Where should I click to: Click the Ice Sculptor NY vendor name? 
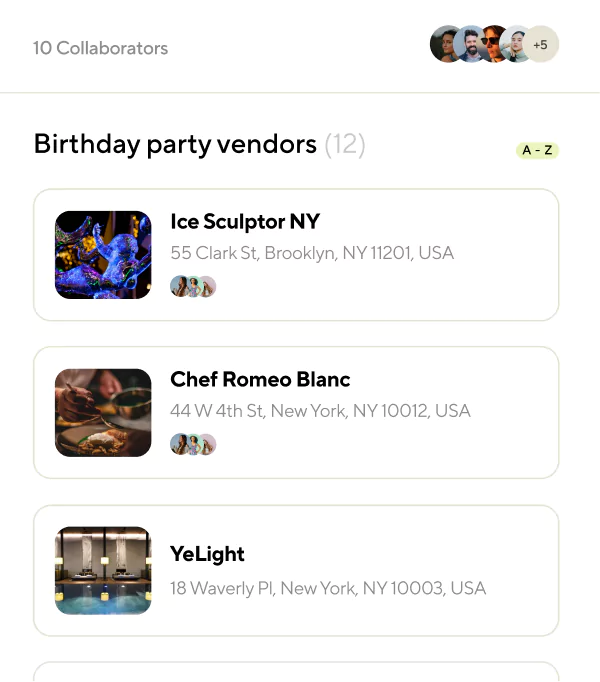click(245, 222)
